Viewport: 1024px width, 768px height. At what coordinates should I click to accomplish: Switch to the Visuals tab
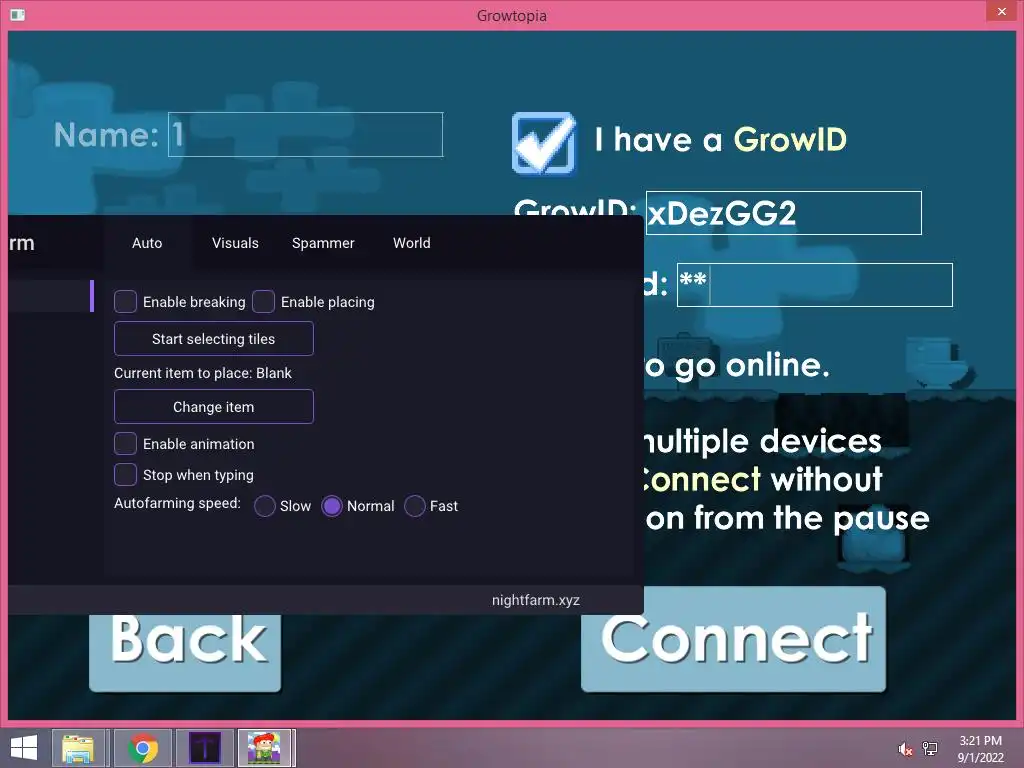pyautogui.click(x=235, y=243)
